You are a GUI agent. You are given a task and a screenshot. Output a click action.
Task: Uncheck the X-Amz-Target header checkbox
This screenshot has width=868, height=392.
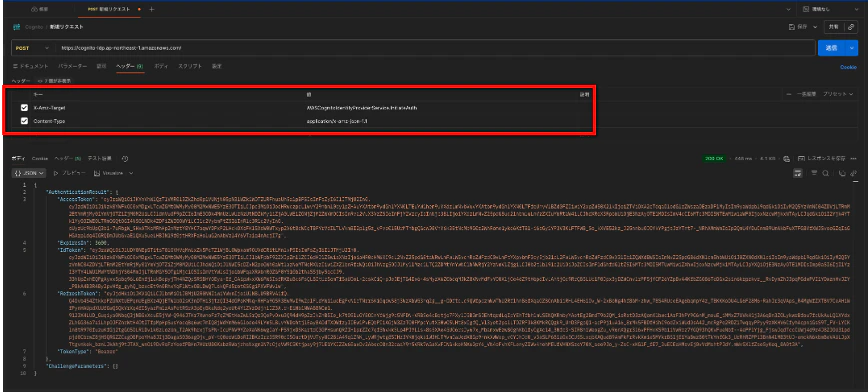pyautogui.click(x=24, y=108)
